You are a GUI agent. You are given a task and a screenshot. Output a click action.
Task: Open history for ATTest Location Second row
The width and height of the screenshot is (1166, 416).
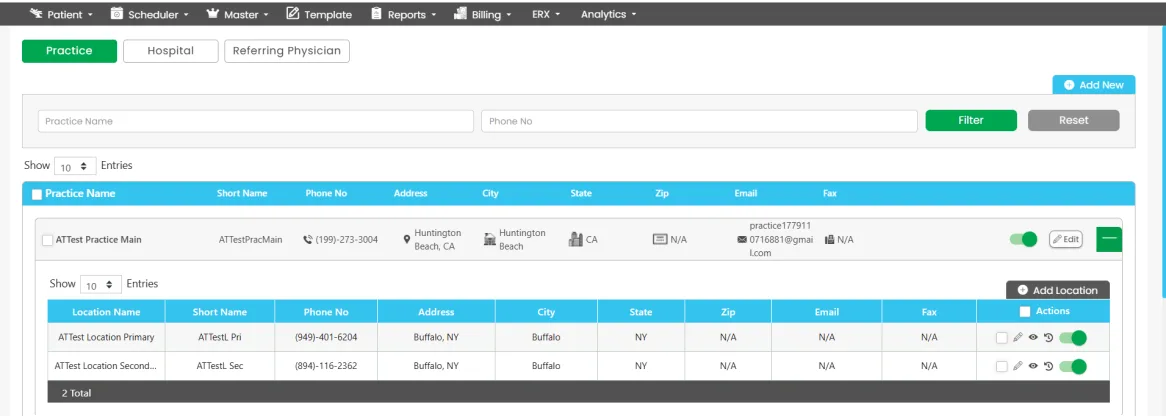point(1049,366)
